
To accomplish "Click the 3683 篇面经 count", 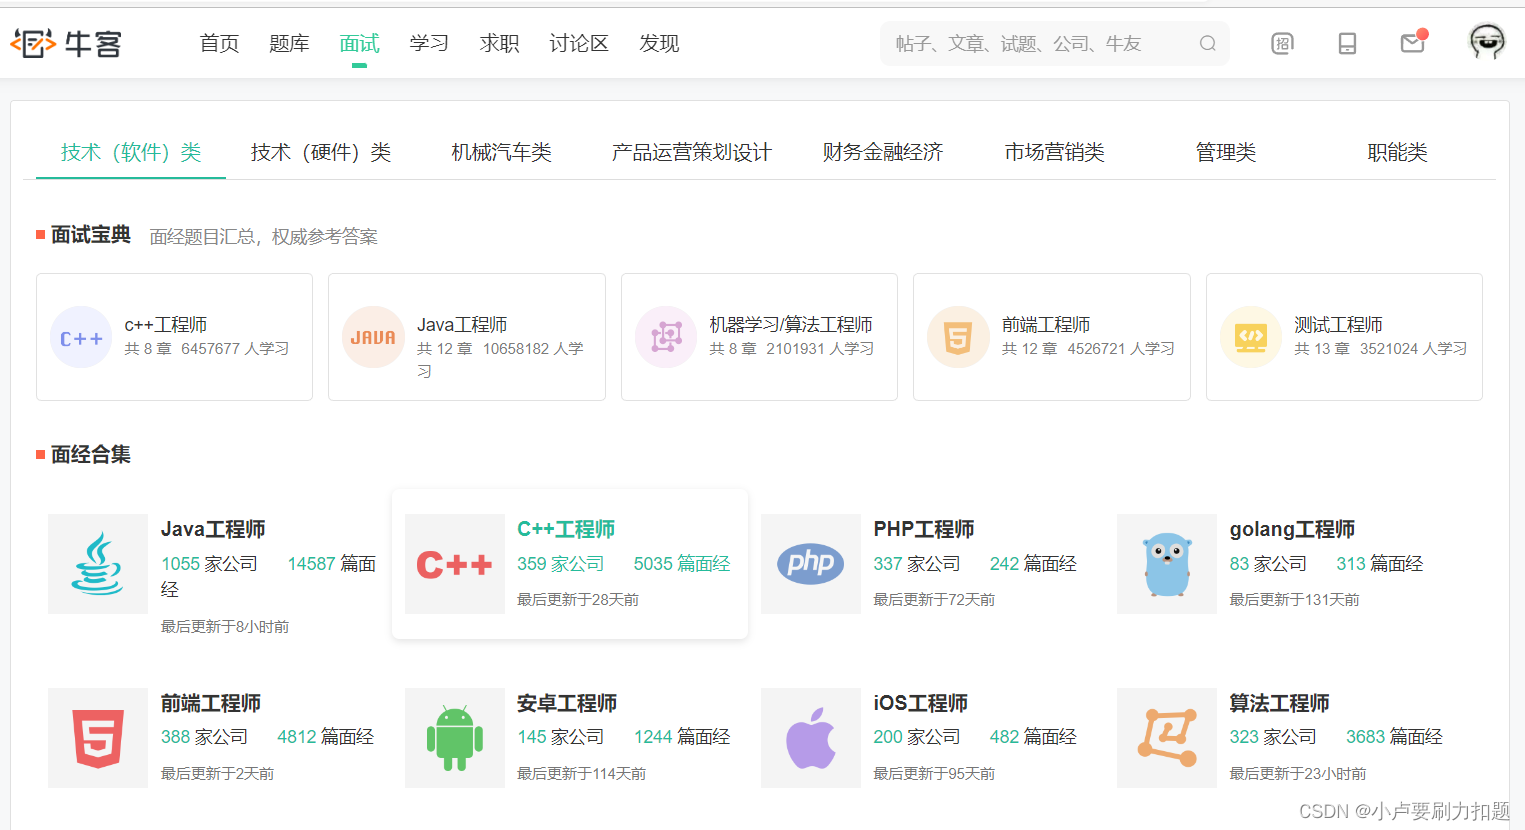I will [1394, 737].
